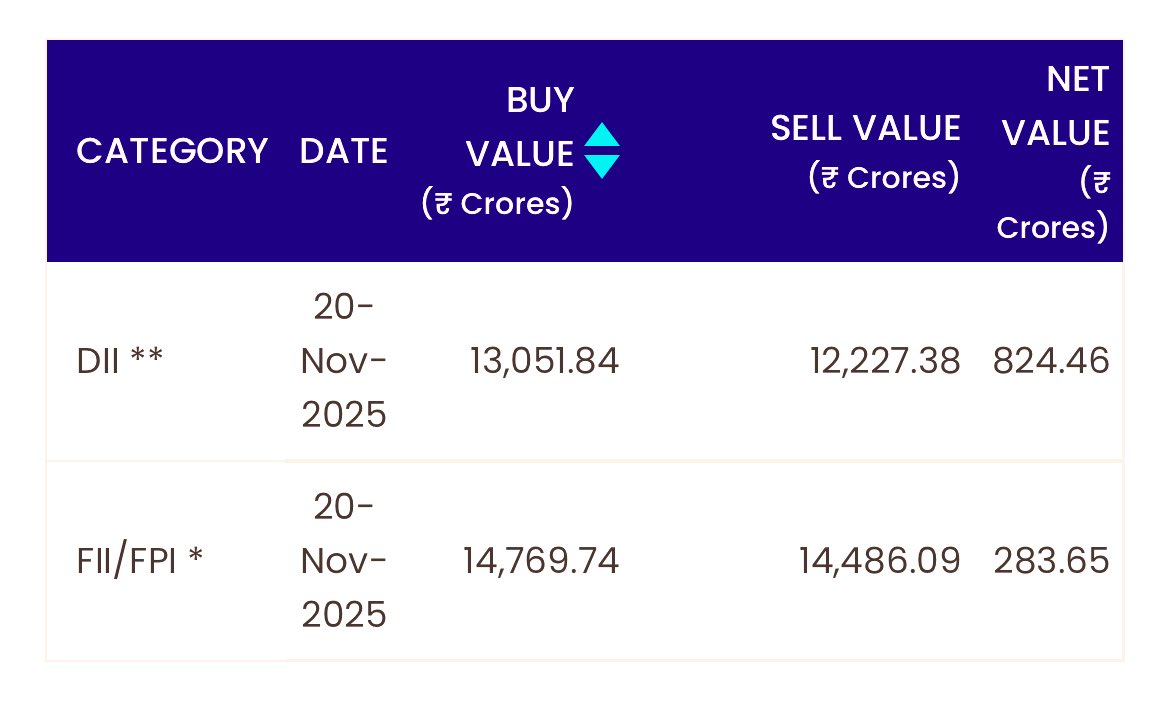This screenshot has height=706, width=1170.
Task: Click the FII/FPI net value 283.65
Action: pyautogui.click(x=1051, y=561)
